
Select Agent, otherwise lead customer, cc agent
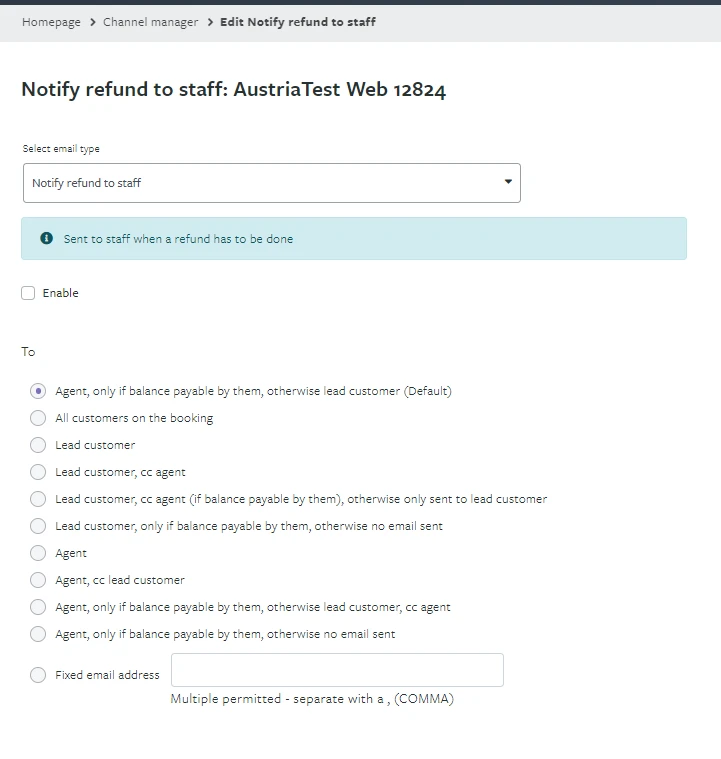coord(38,607)
